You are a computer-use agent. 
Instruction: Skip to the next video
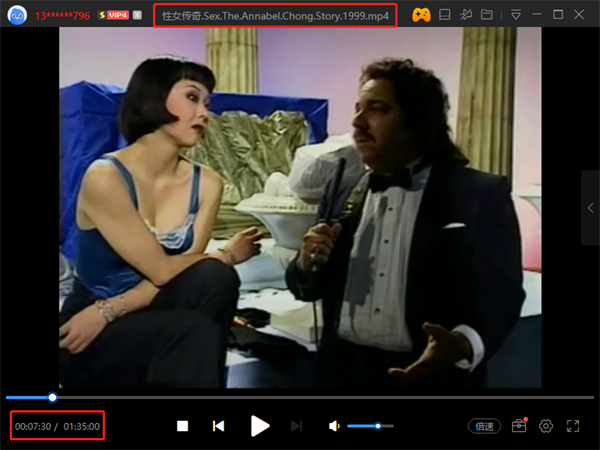(x=296, y=426)
